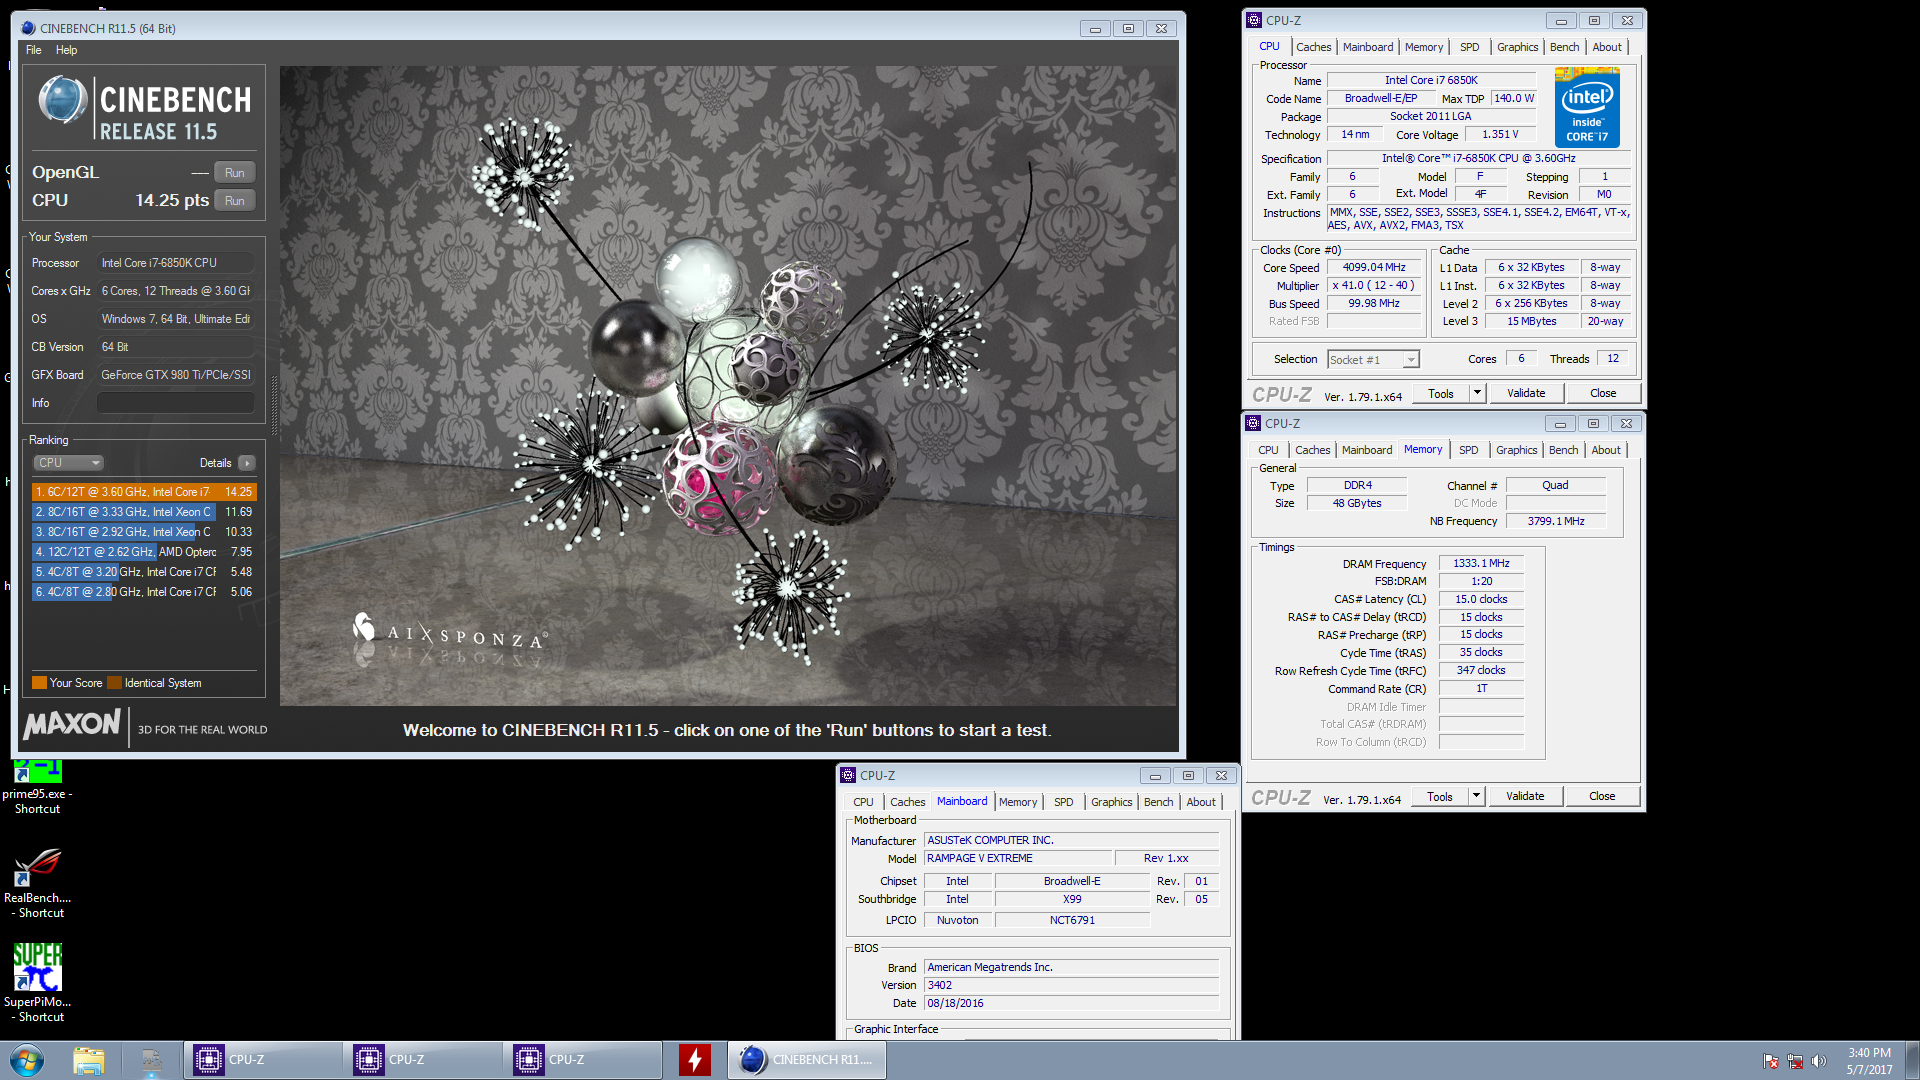Click CPU-Z title icon in top CPU-Z window

1254,20
